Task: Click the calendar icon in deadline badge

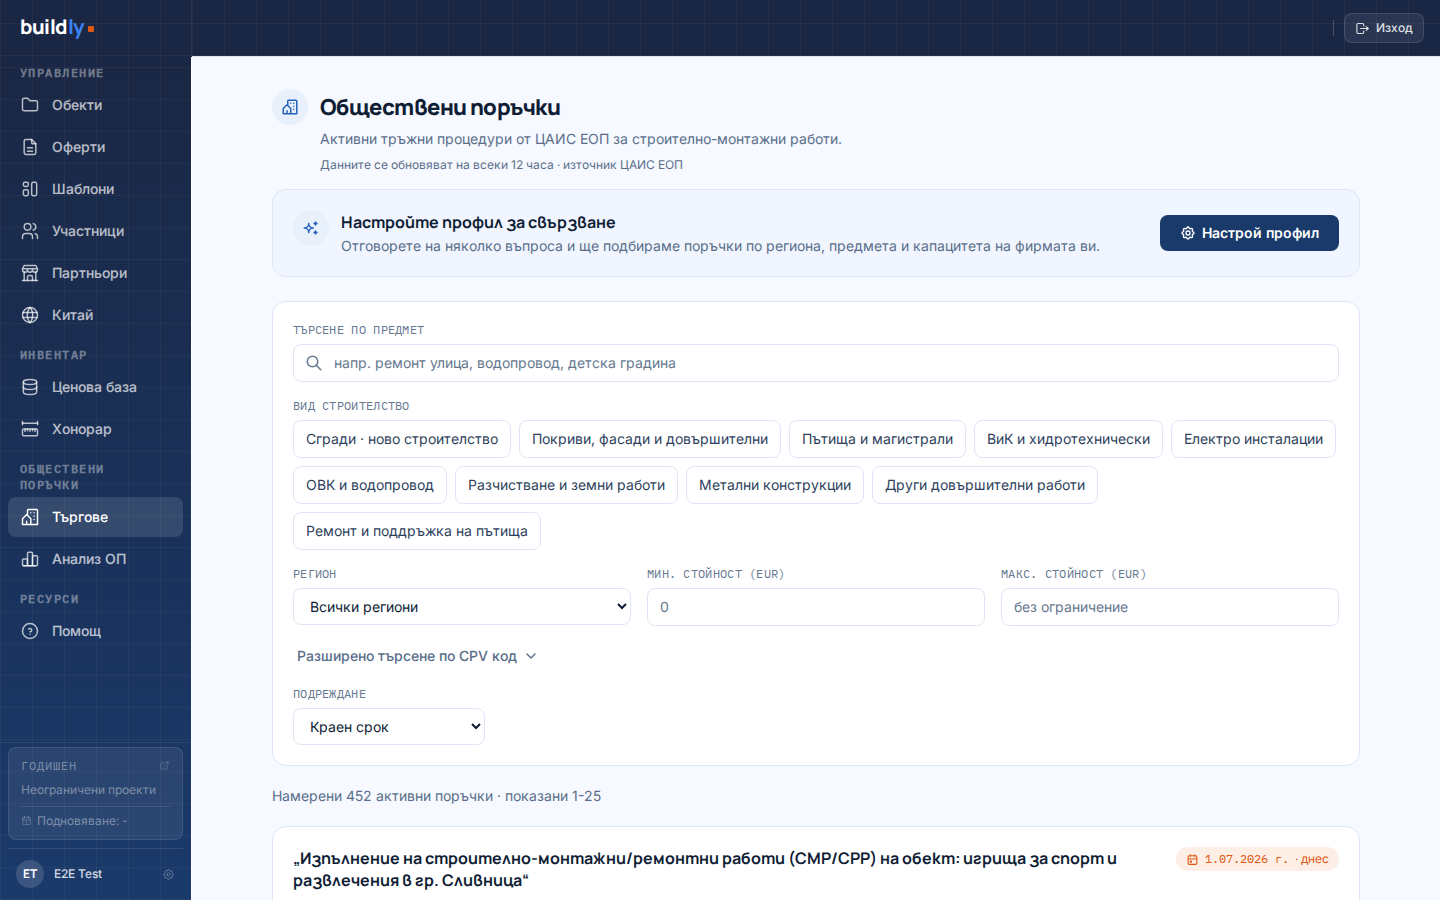Action: (1192, 860)
